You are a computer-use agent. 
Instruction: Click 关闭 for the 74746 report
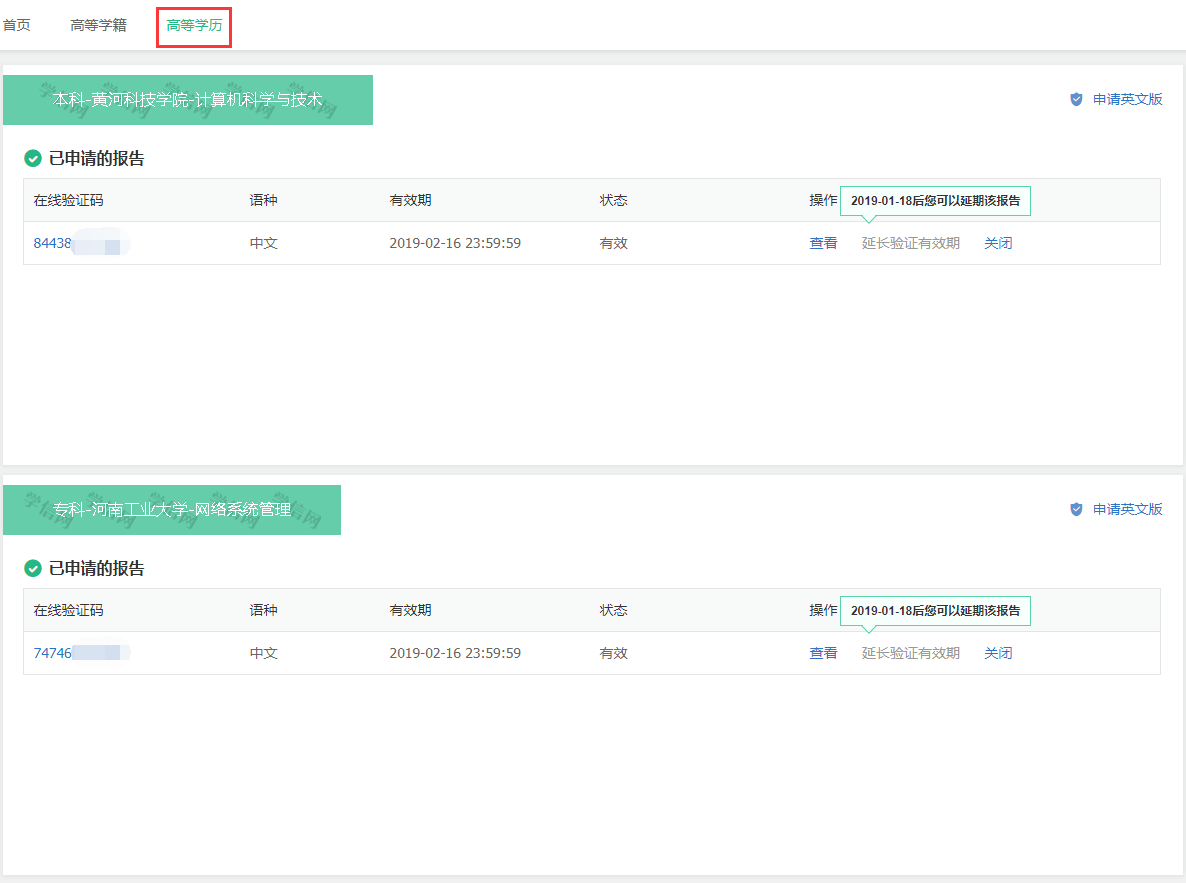pos(997,653)
